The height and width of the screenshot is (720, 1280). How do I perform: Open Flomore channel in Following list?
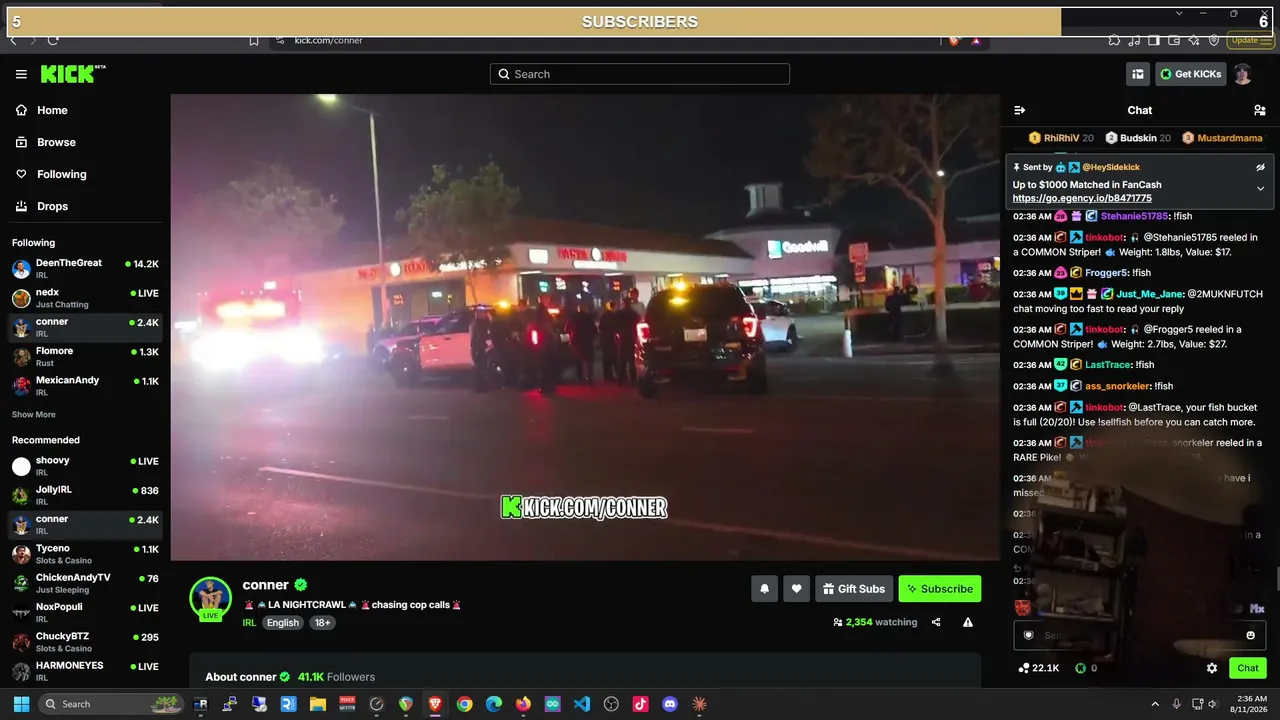[85, 357]
